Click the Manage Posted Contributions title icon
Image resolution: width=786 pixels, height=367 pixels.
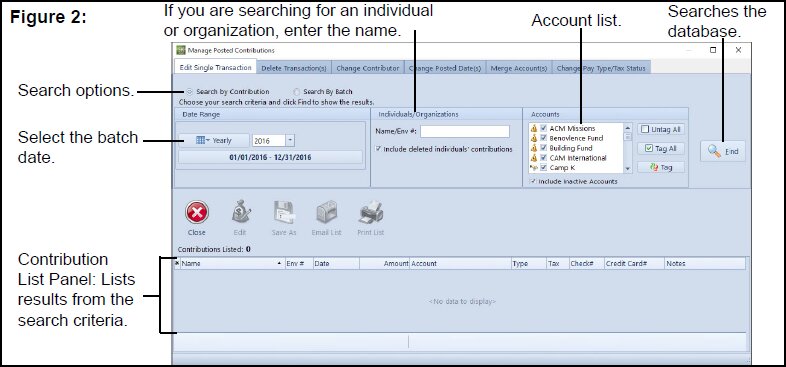181,50
